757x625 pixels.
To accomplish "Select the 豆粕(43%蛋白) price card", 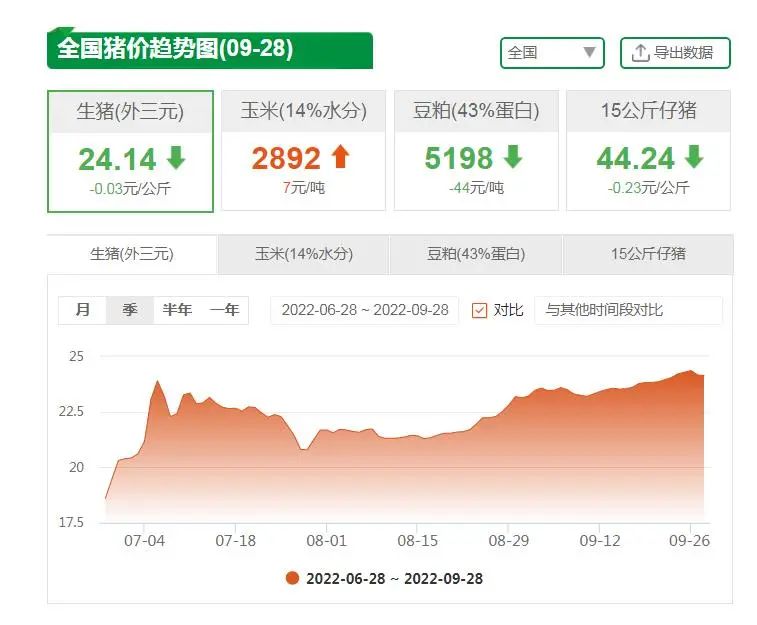I will click(x=476, y=150).
